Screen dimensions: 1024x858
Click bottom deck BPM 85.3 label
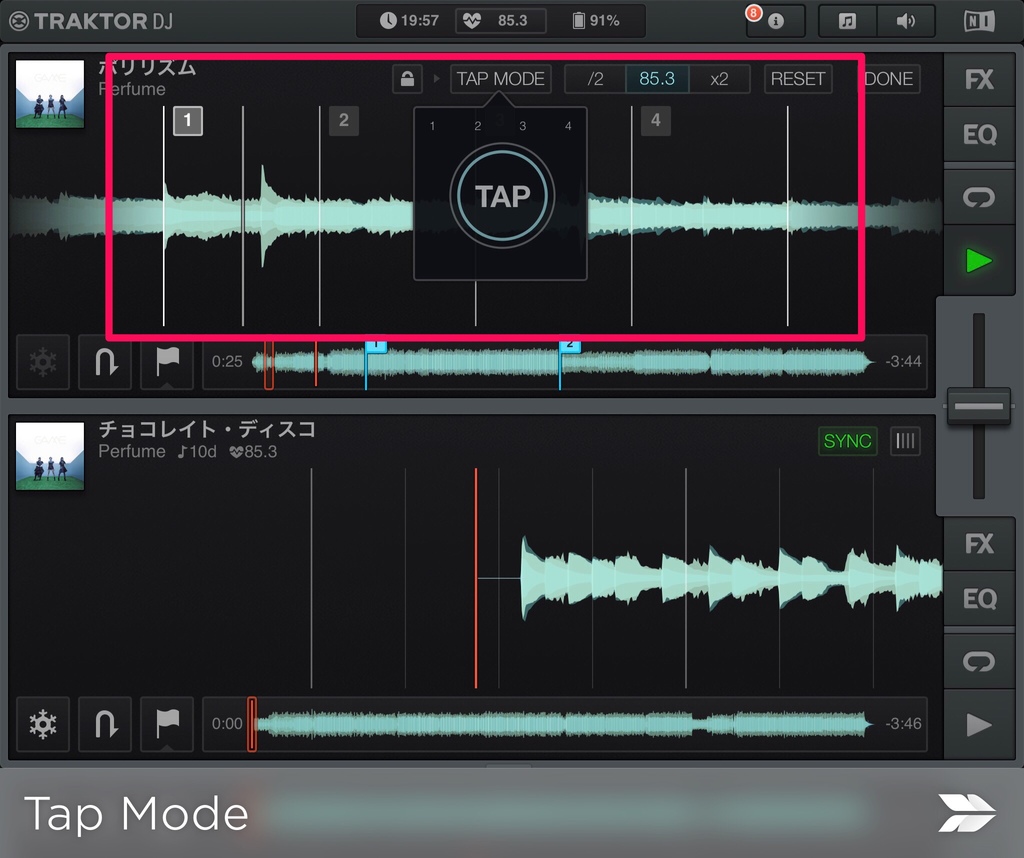click(253, 451)
